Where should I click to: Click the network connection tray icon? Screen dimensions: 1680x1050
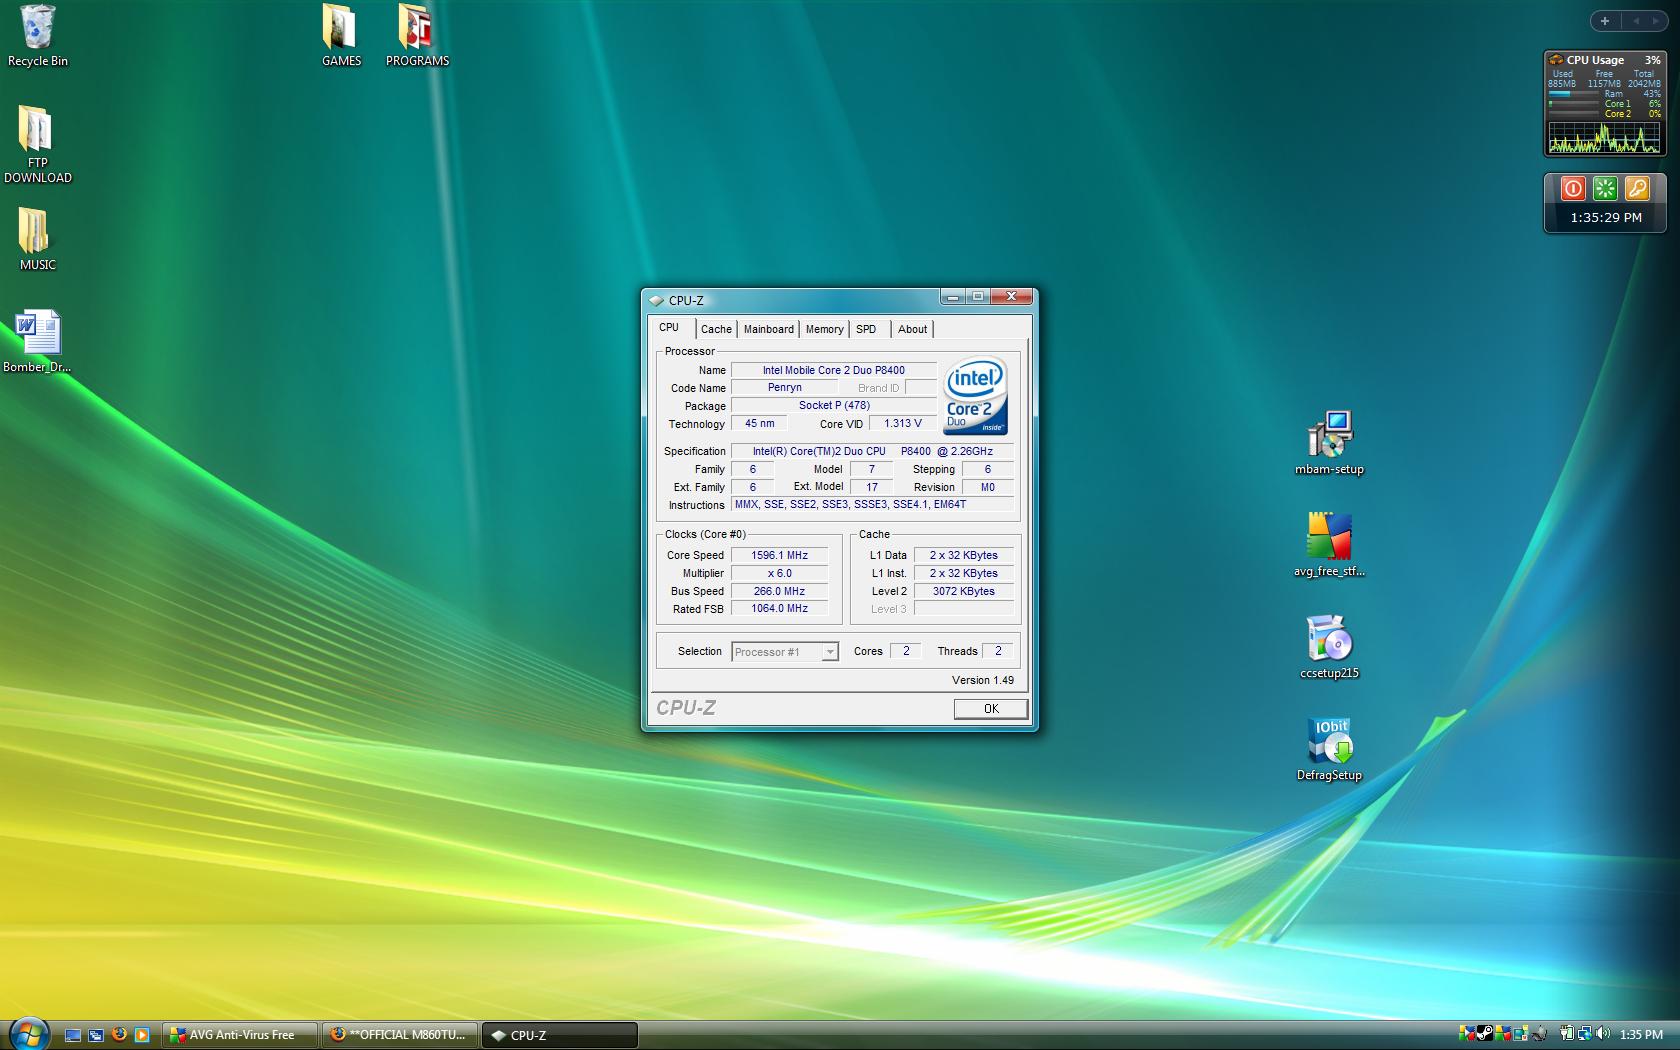1585,1033
